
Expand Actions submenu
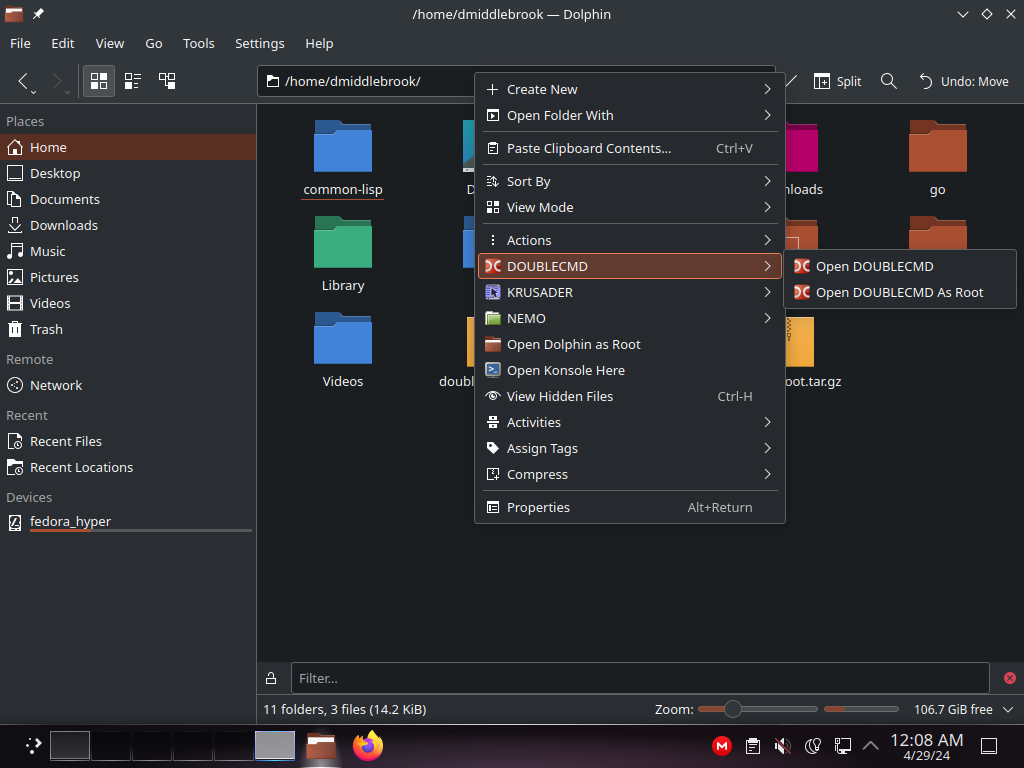point(630,240)
